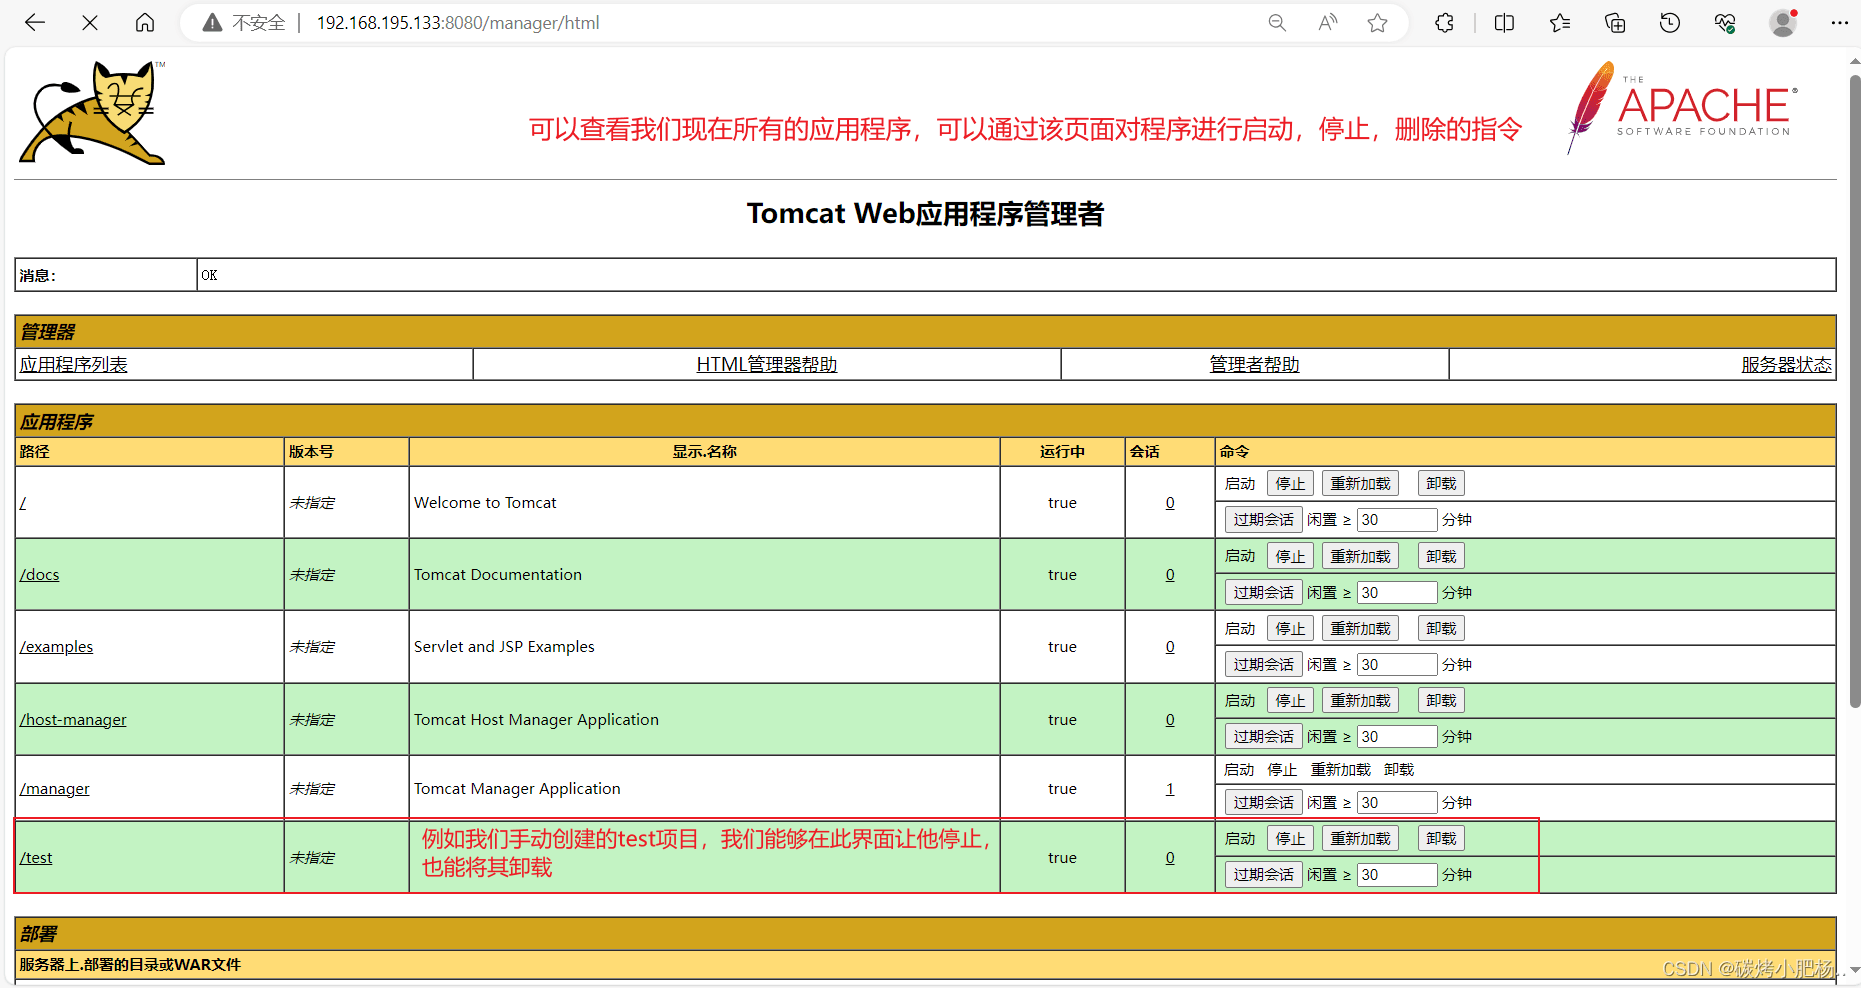Click the Apache Software Foundation logo
Image resolution: width=1861 pixels, height=988 pixels.
(x=1682, y=108)
